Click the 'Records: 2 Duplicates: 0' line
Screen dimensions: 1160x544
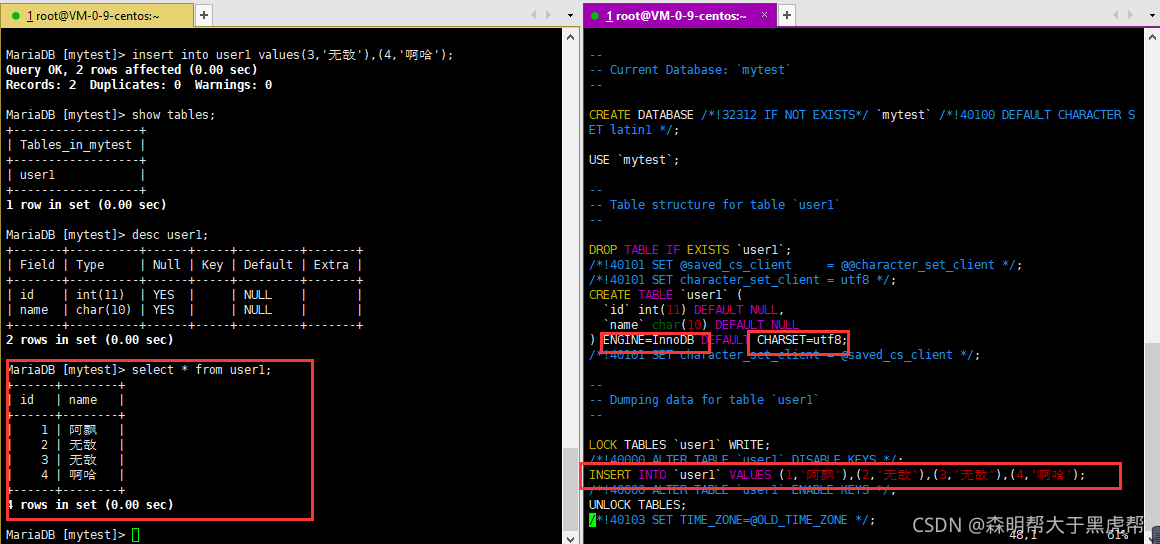(x=139, y=85)
